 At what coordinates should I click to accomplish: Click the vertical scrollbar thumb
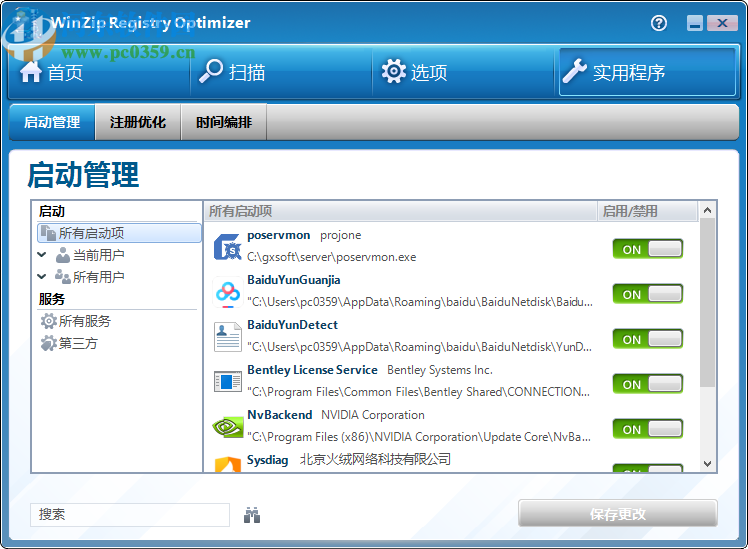tap(707, 303)
